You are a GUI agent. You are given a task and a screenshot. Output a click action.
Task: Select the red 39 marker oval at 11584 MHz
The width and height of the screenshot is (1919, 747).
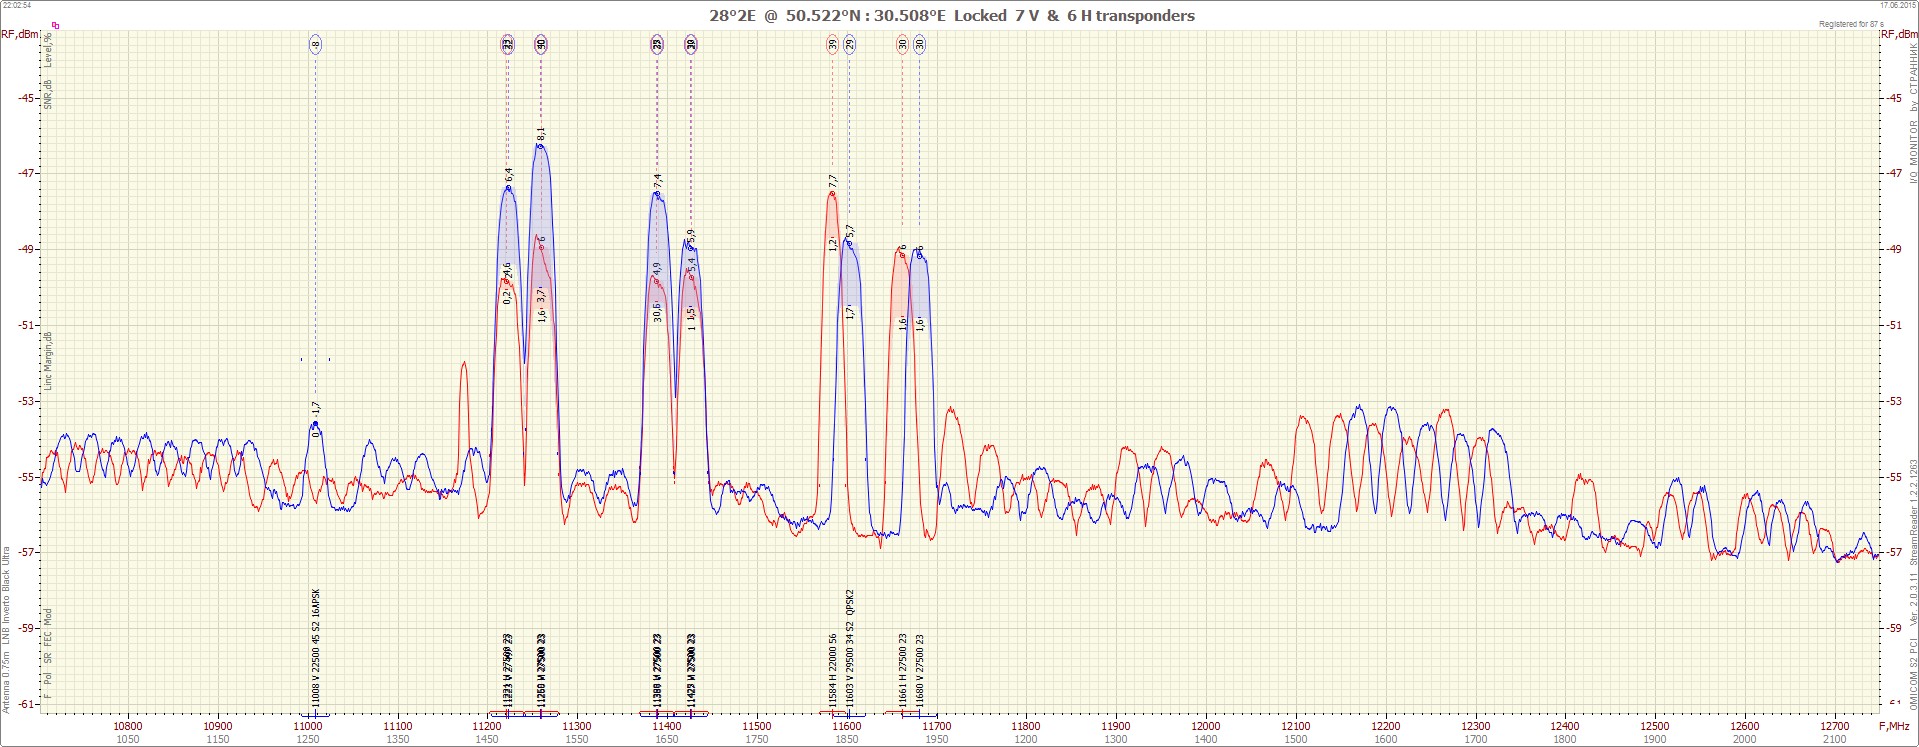coord(832,44)
